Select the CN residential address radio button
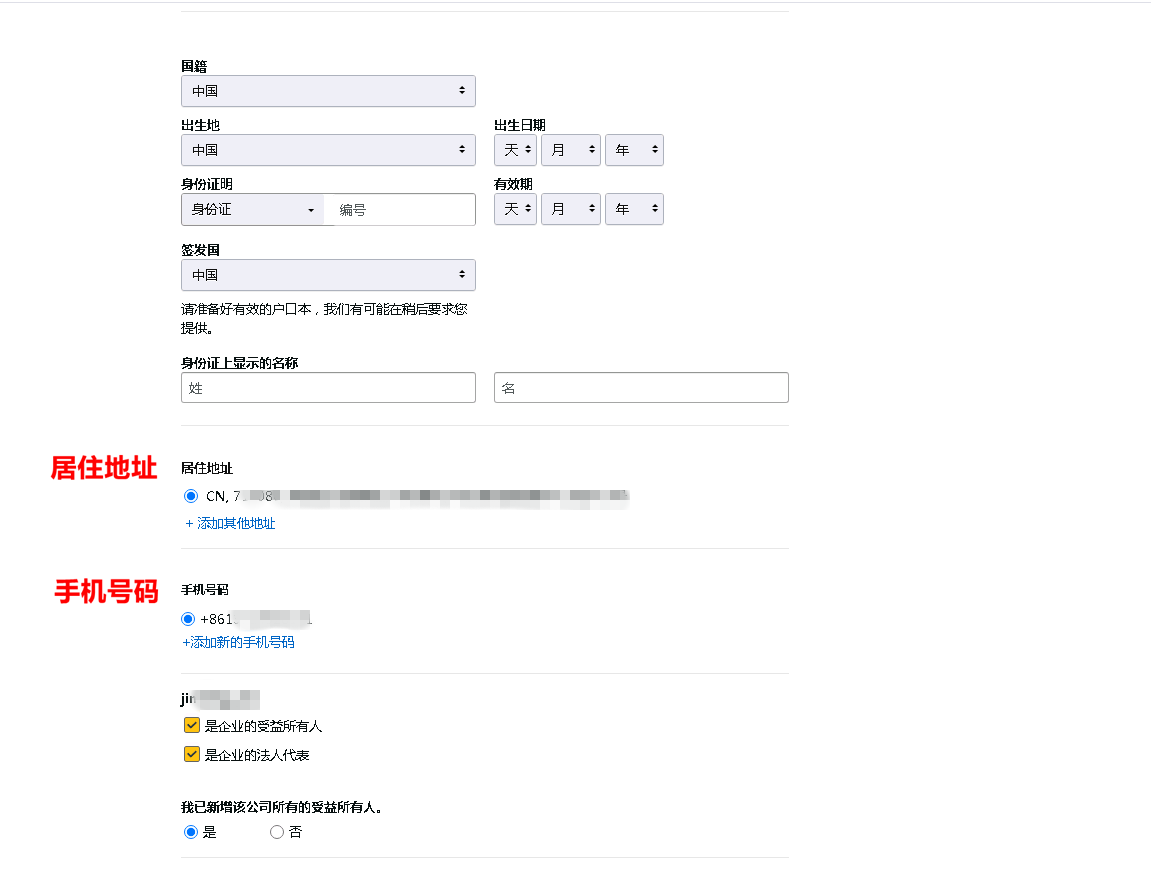The height and width of the screenshot is (877, 1151). pos(190,496)
